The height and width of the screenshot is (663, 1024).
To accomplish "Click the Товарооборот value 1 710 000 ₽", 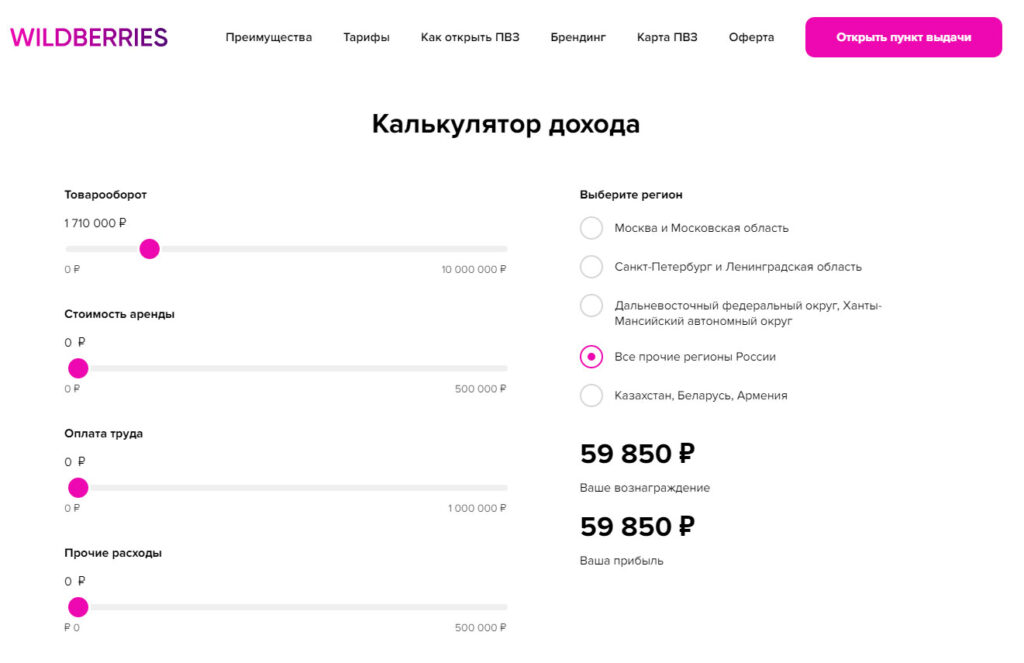I will [96, 223].
